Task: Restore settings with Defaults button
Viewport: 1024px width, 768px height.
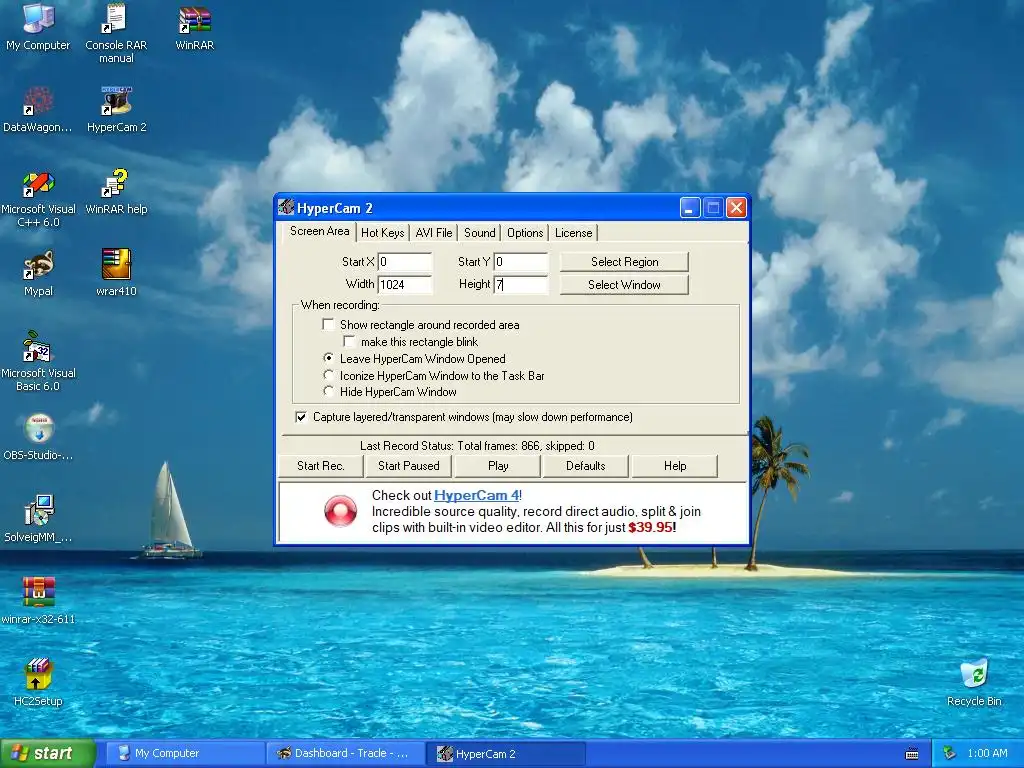Action: (586, 466)
